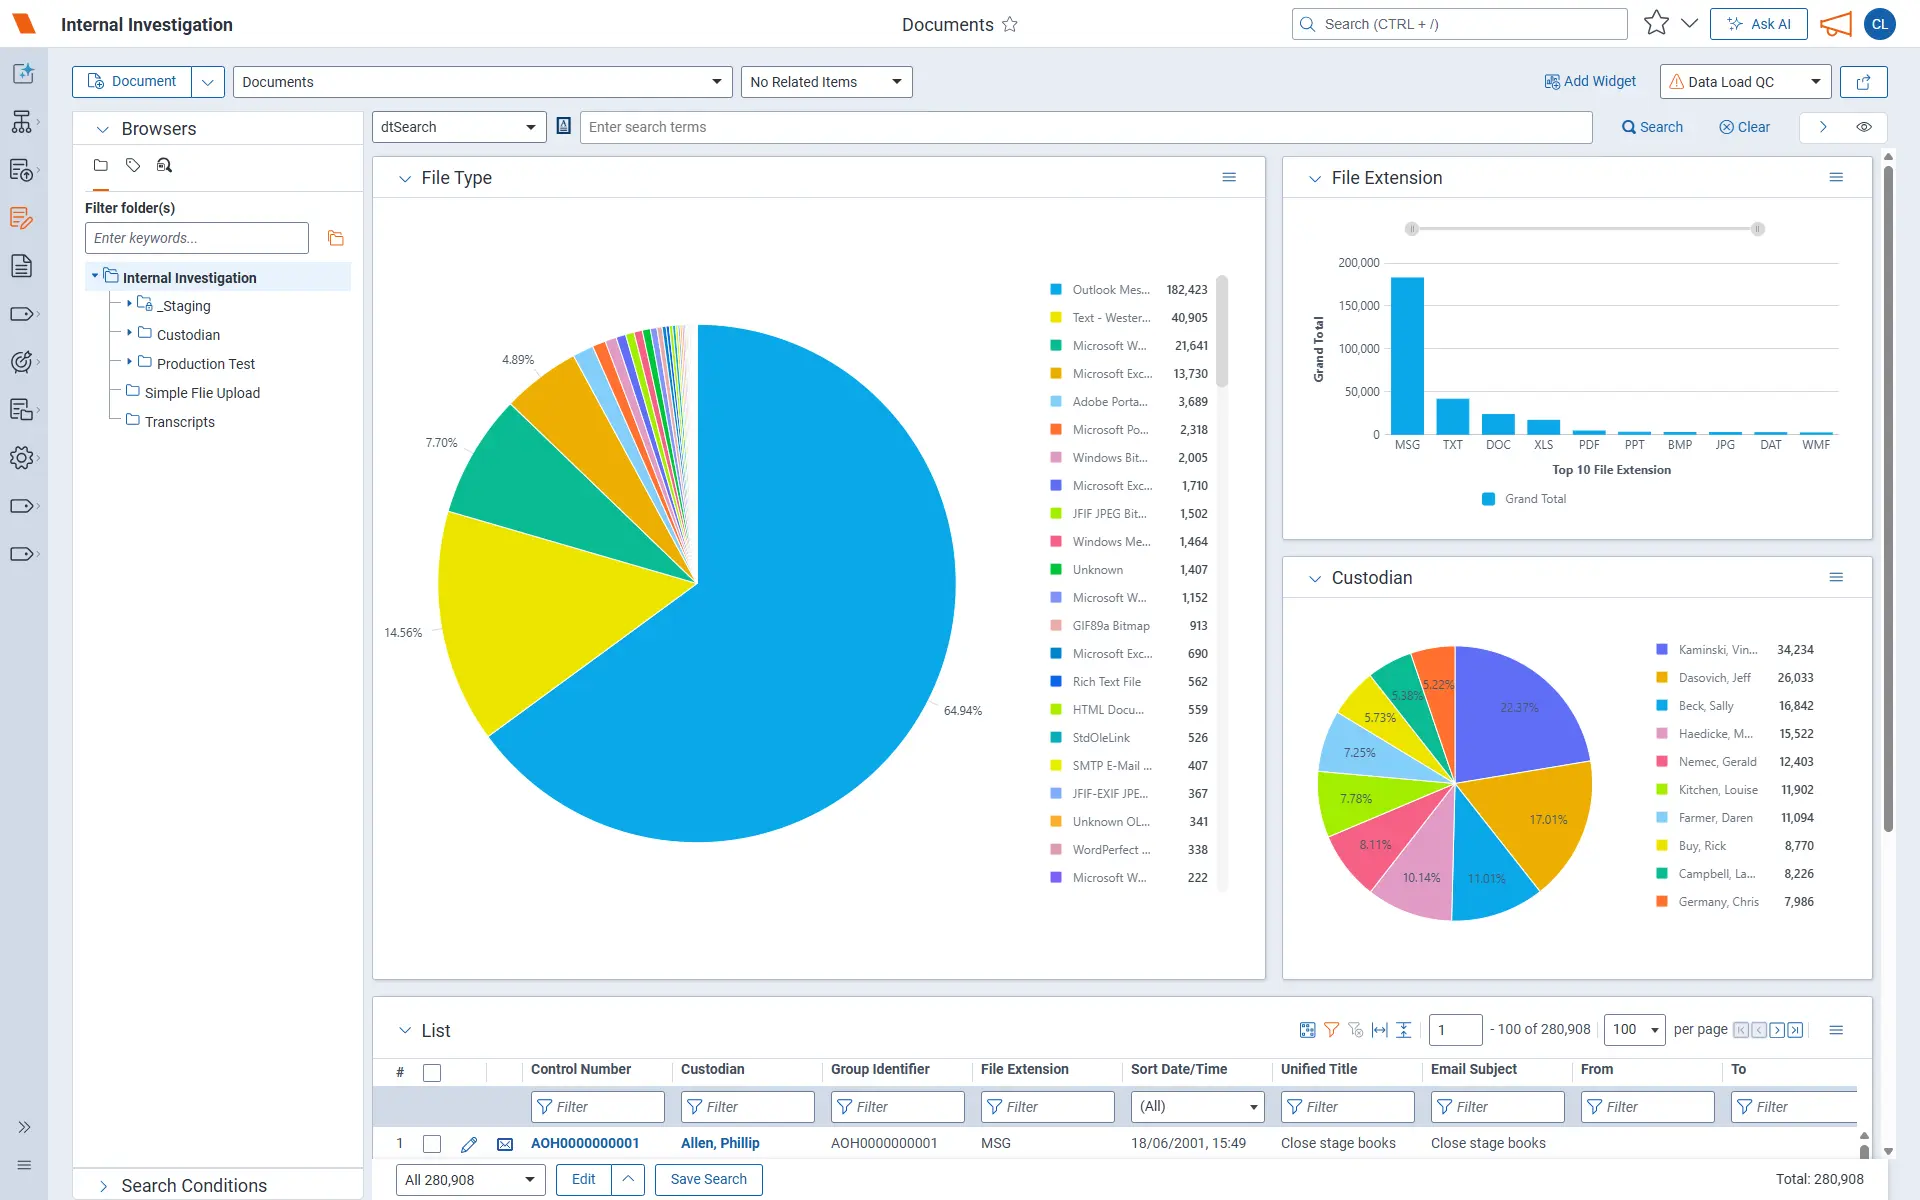Open the dtSearch index dropdown

click(459, 127)
